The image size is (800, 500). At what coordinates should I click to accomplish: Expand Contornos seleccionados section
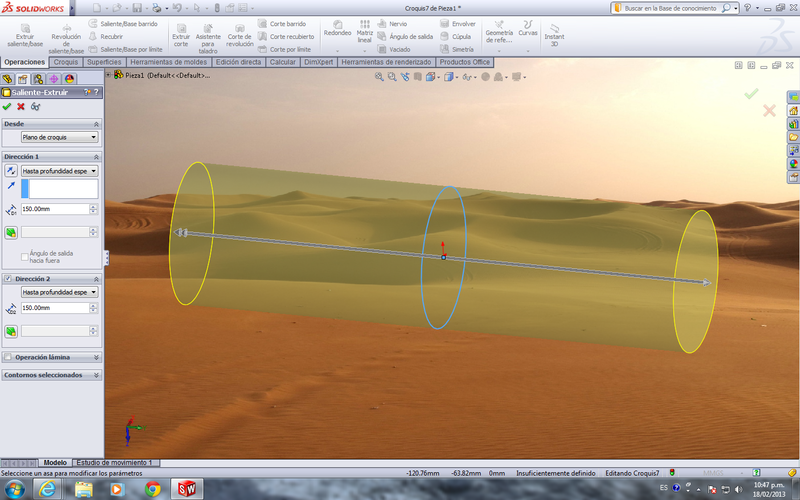pyautogui.click(x=96, y=375)
